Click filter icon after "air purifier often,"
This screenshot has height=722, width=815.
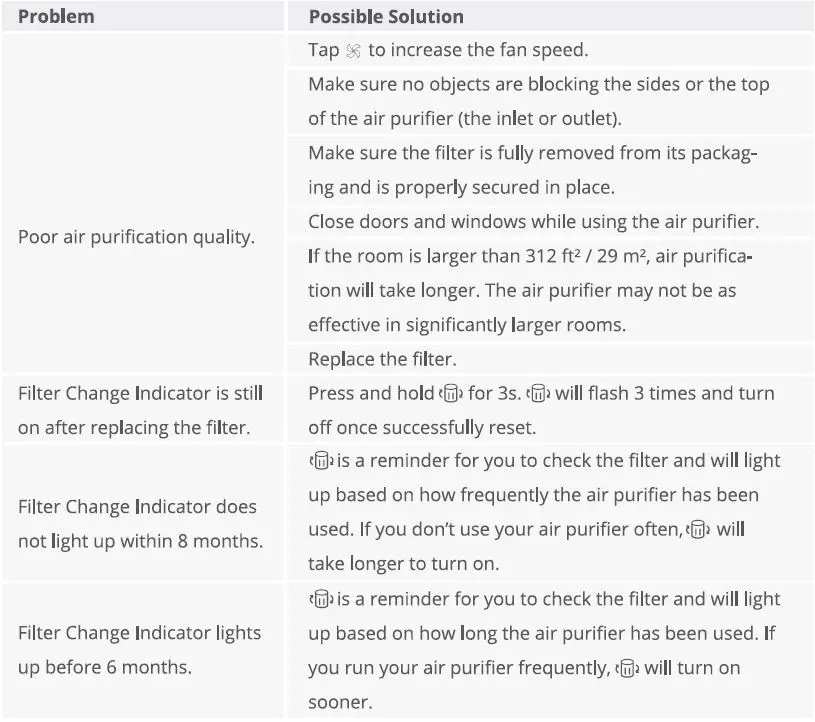coord(699,530)
